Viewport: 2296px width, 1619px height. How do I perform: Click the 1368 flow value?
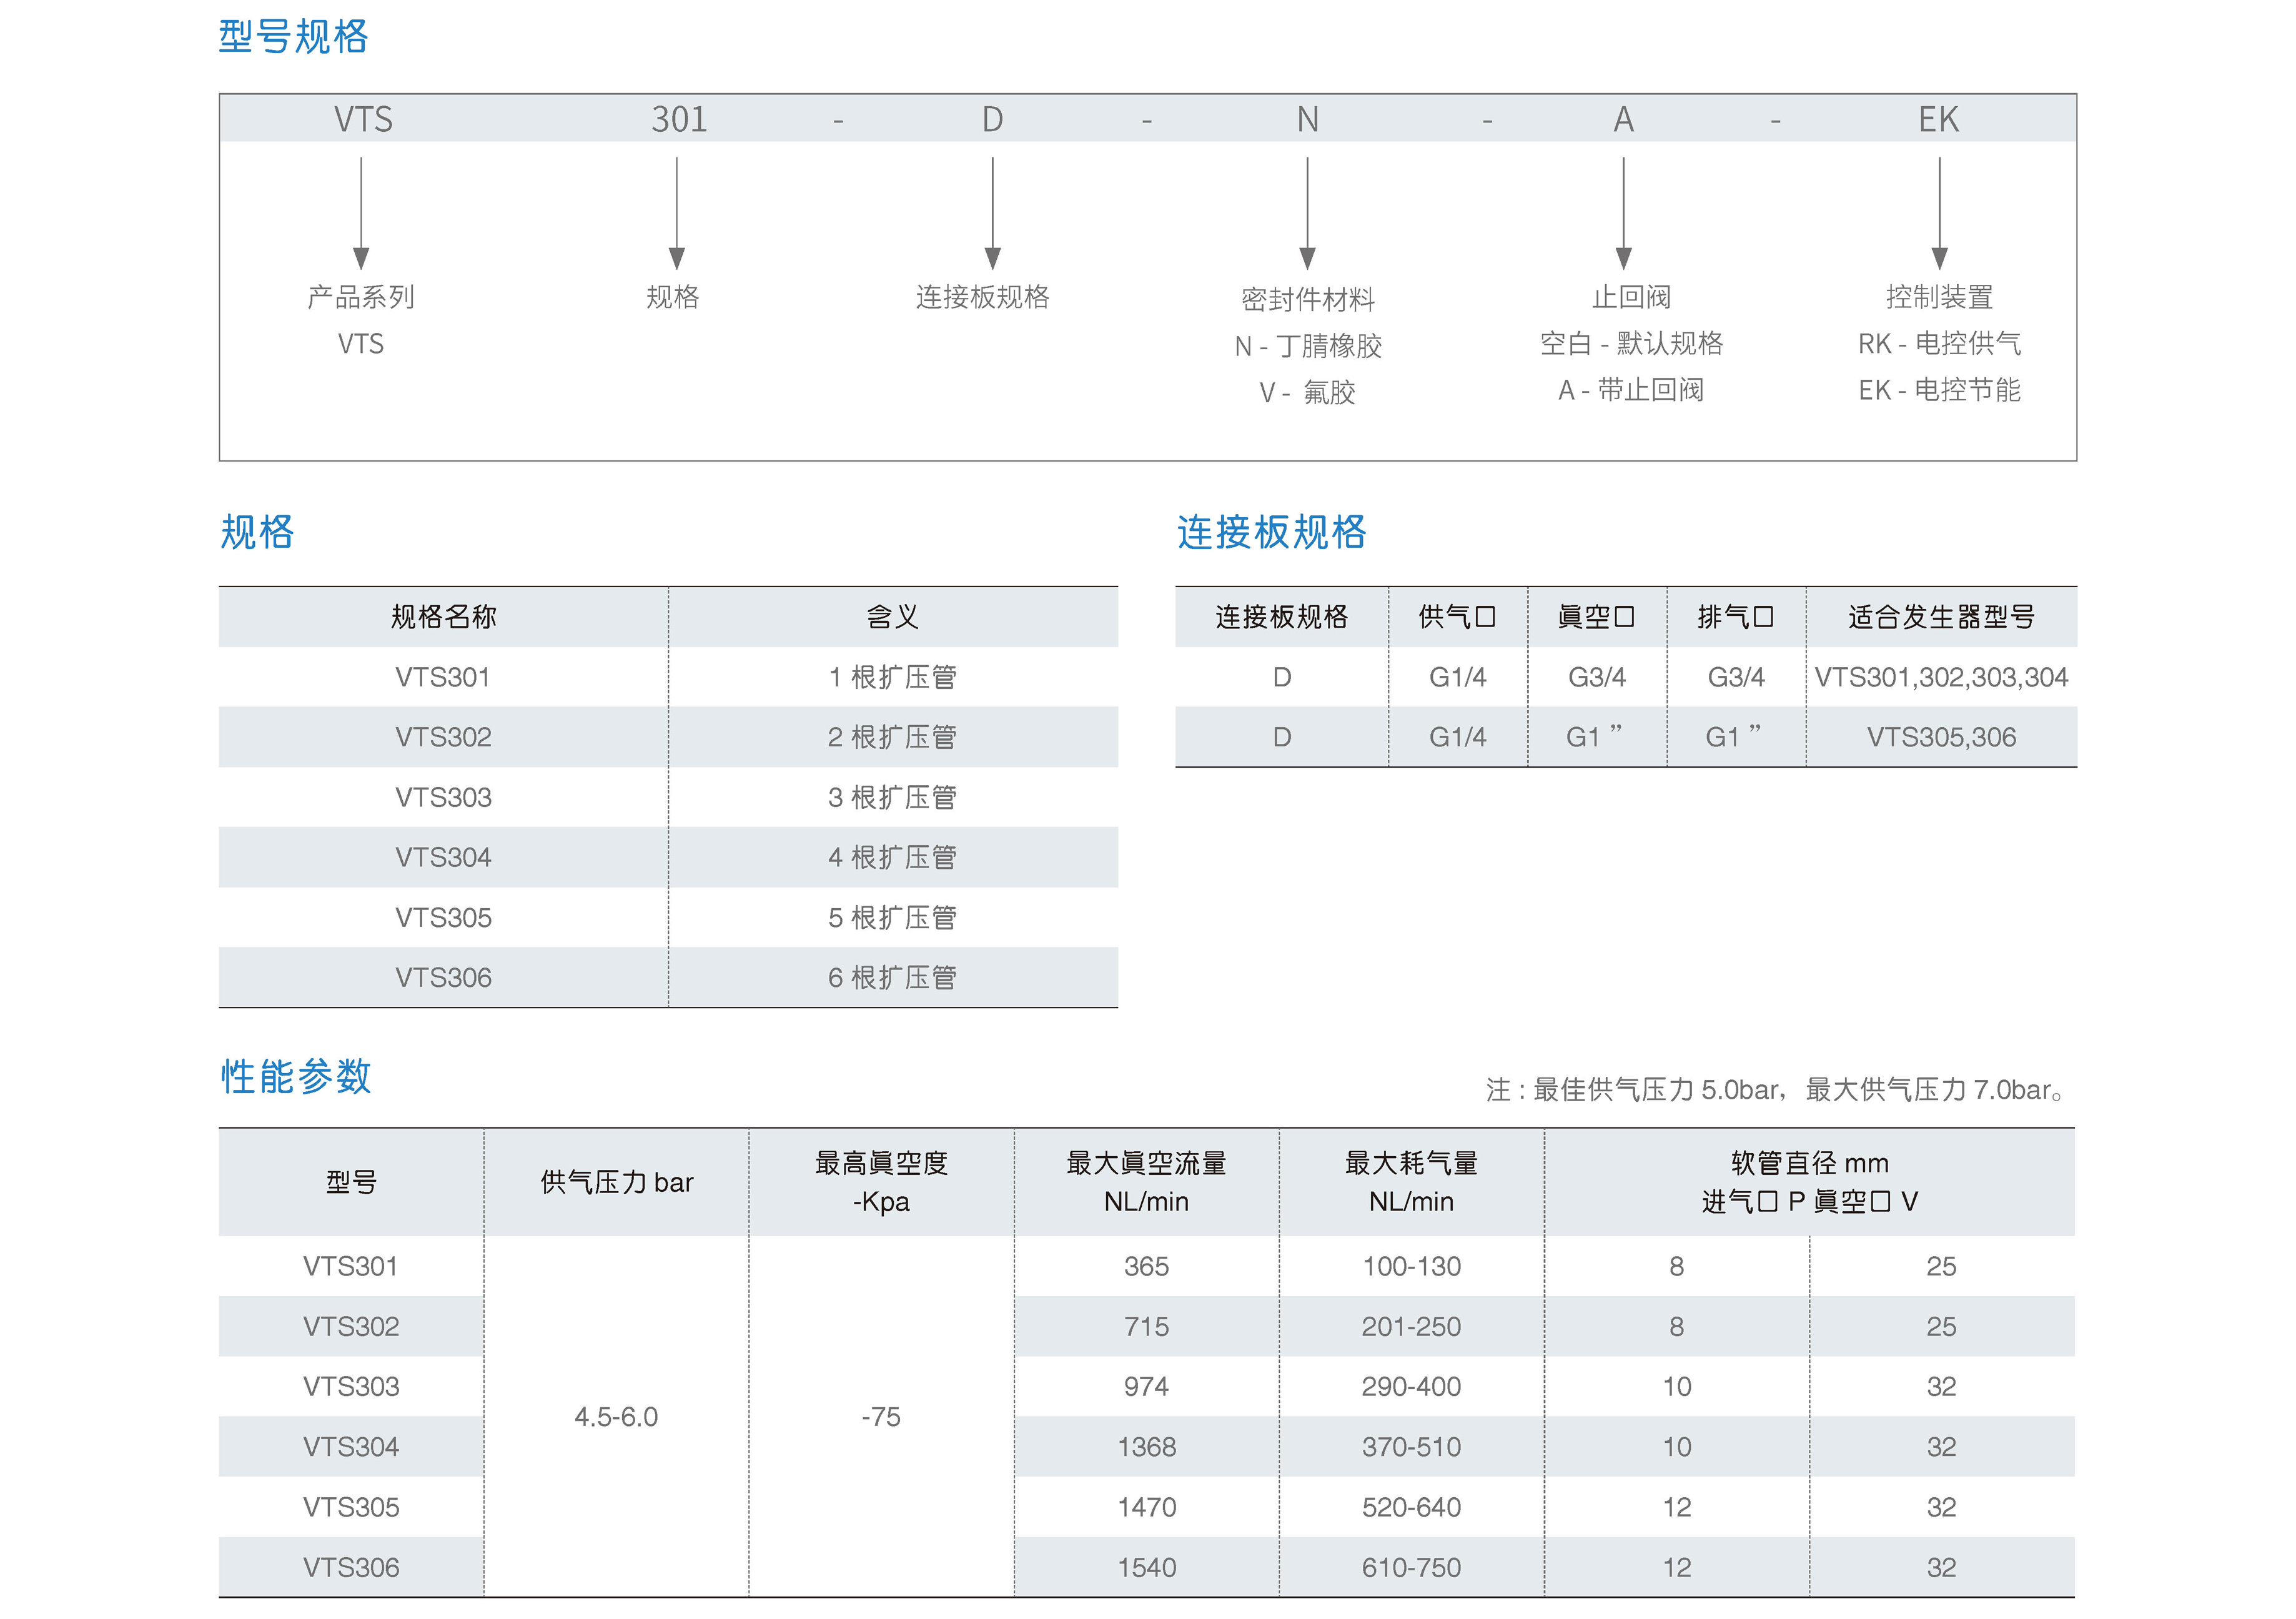[x=1146, y=1446]
